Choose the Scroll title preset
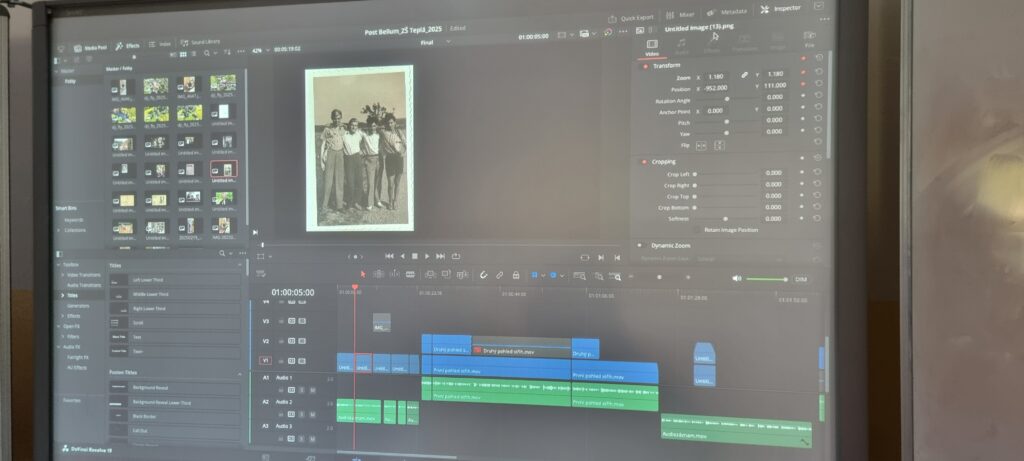 click(175, 323)
